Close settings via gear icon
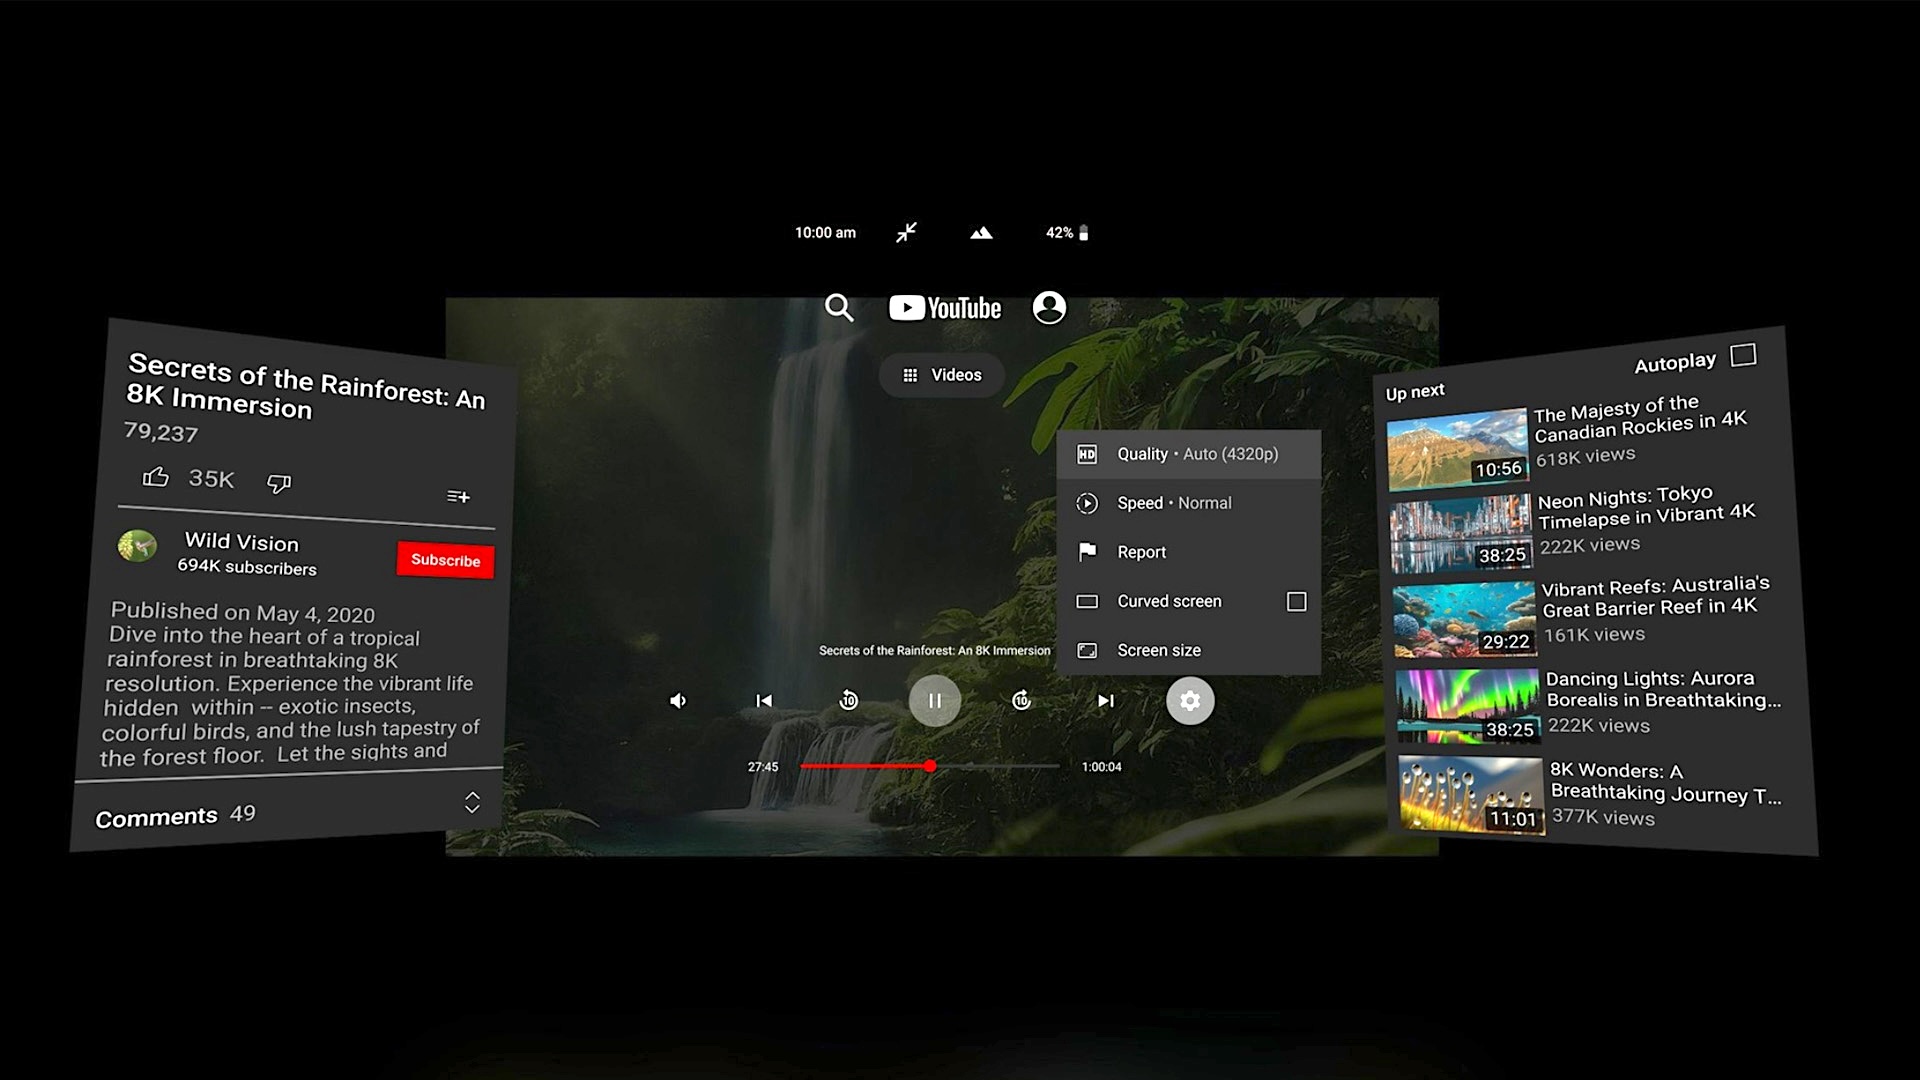 [1190, 701]
